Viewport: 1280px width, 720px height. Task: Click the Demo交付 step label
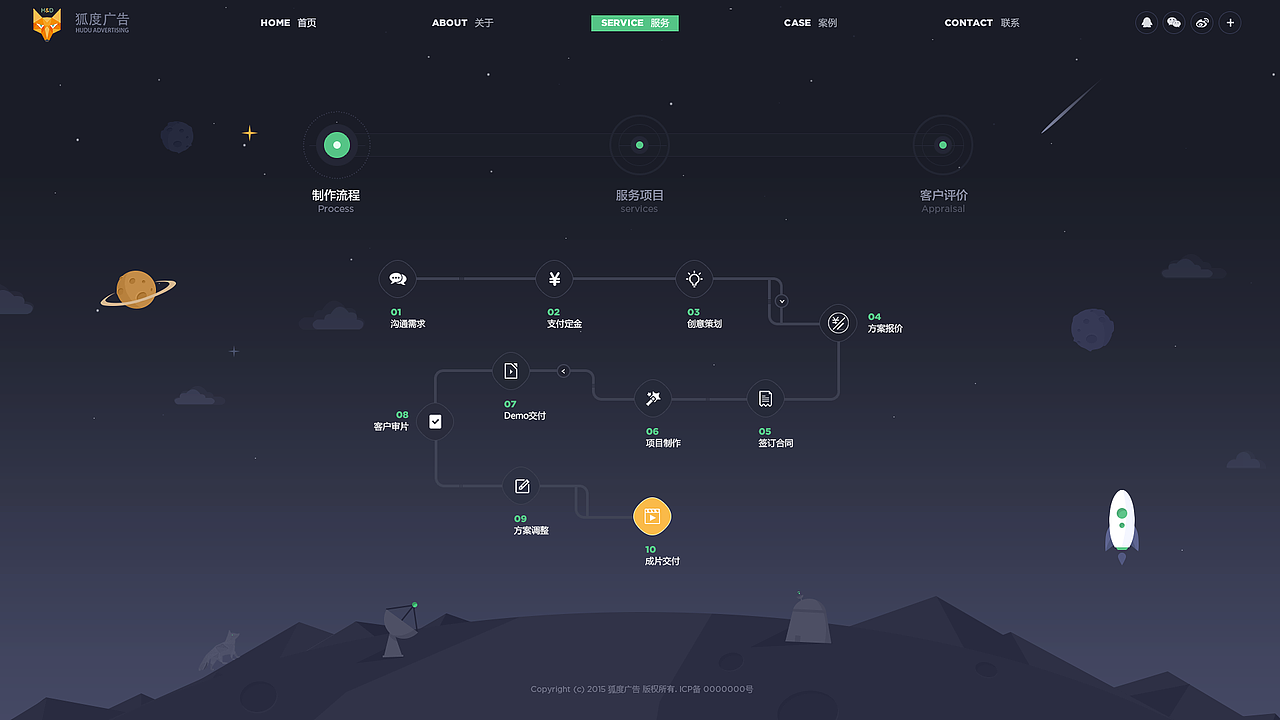tap(525, 416)
